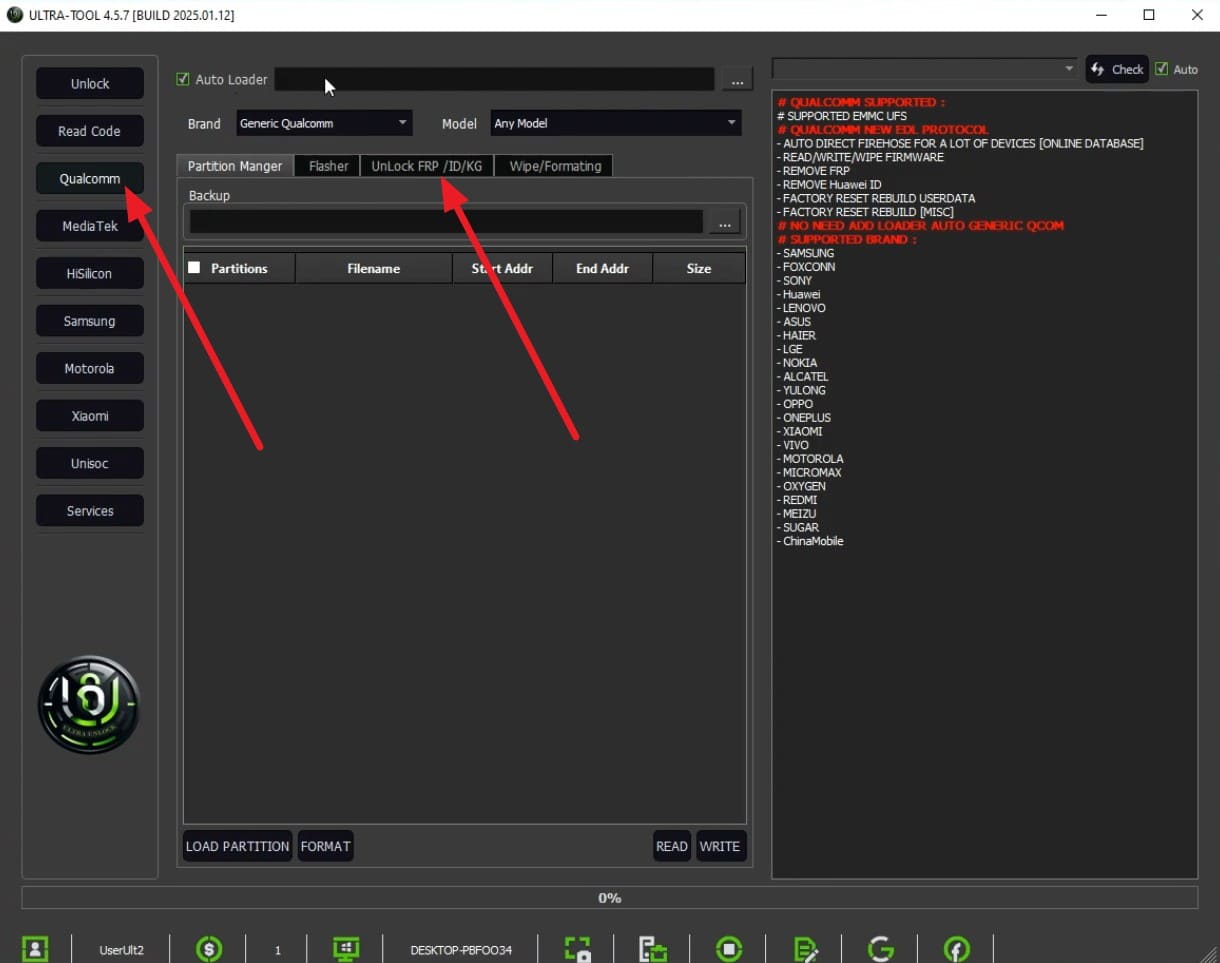Click the Ultra Unlock padlock logo
The height and width of the screenshot is (963, 1220).
[x=89, y=705]
